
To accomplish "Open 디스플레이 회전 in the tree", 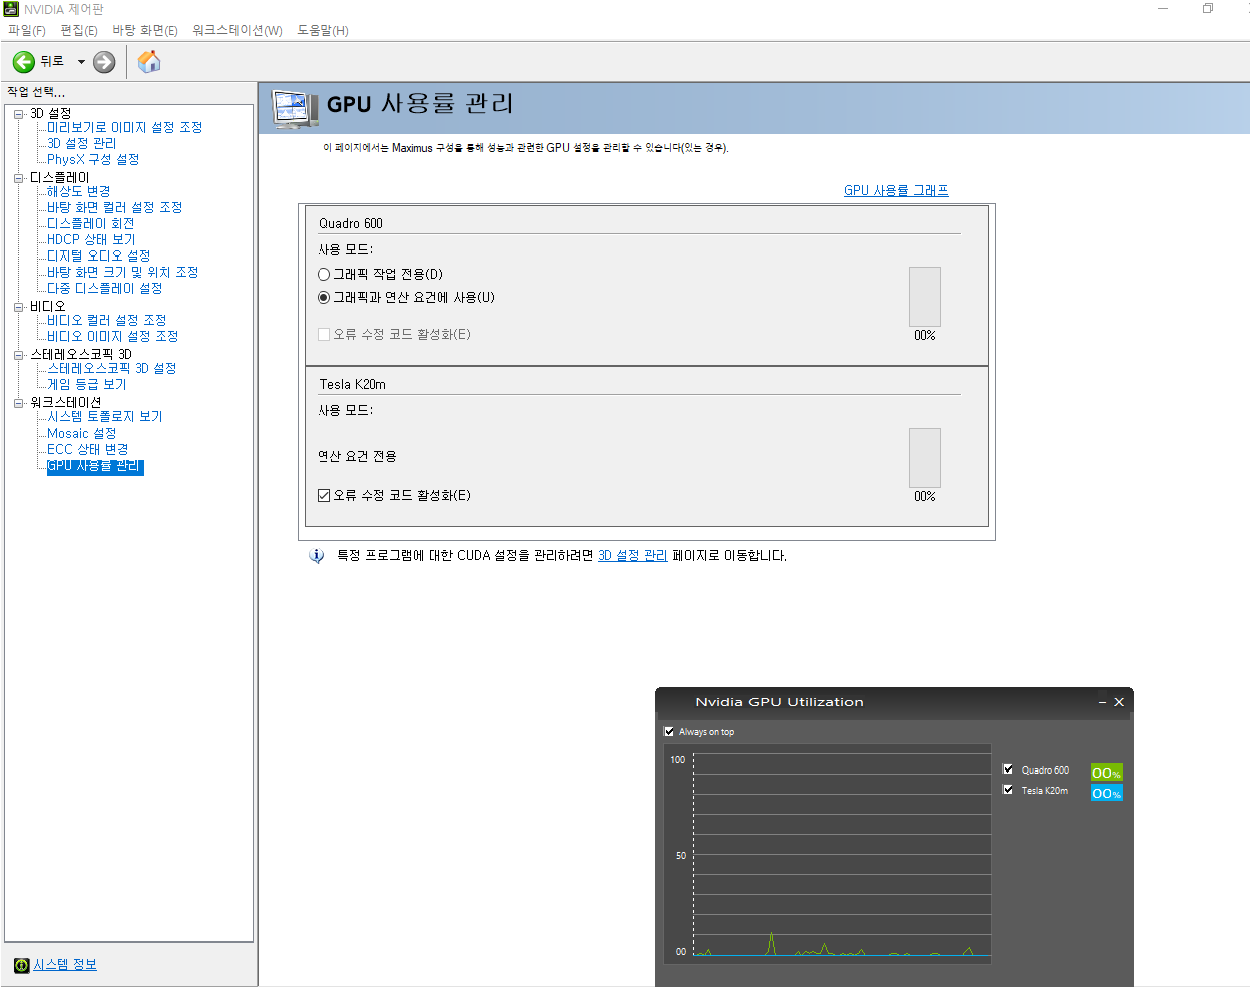I will tap(91, 224).
